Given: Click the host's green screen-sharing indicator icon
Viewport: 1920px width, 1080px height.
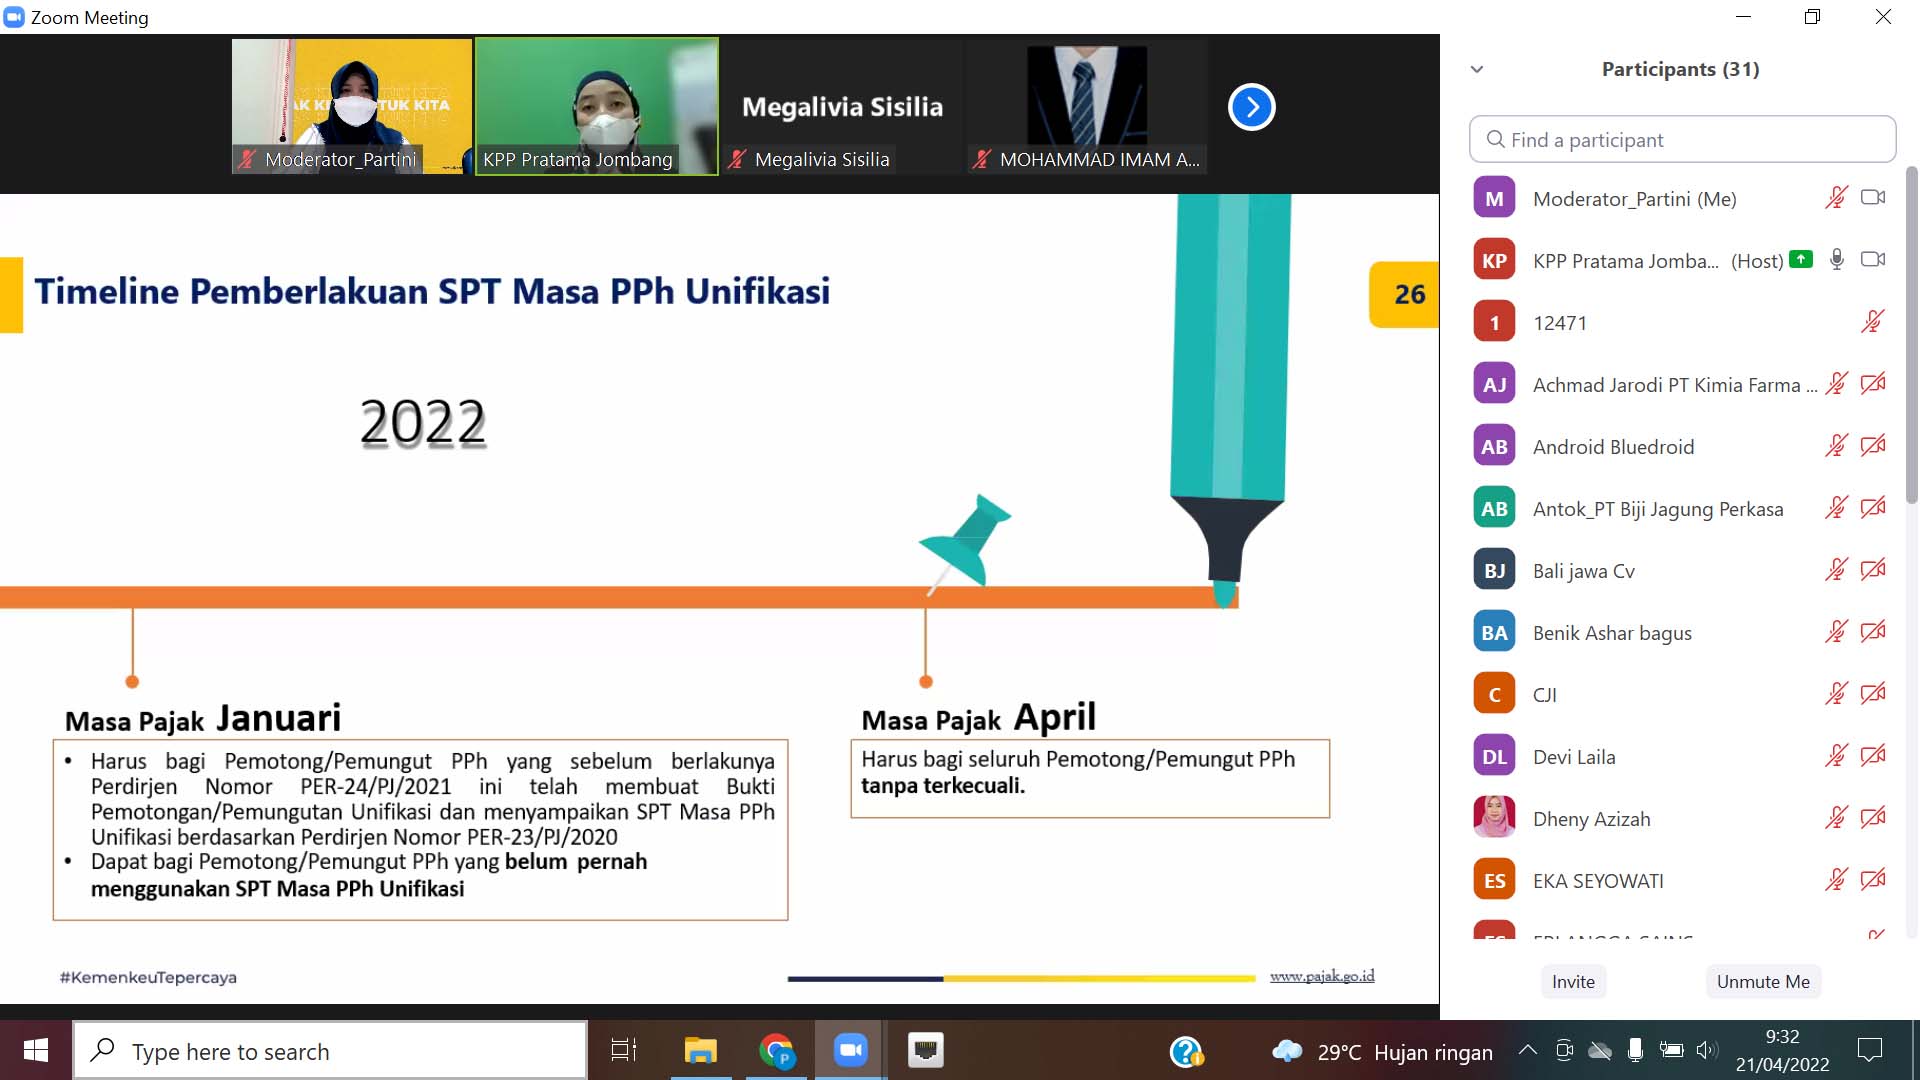Looking at the screenshot, I should pos(1800,259).
